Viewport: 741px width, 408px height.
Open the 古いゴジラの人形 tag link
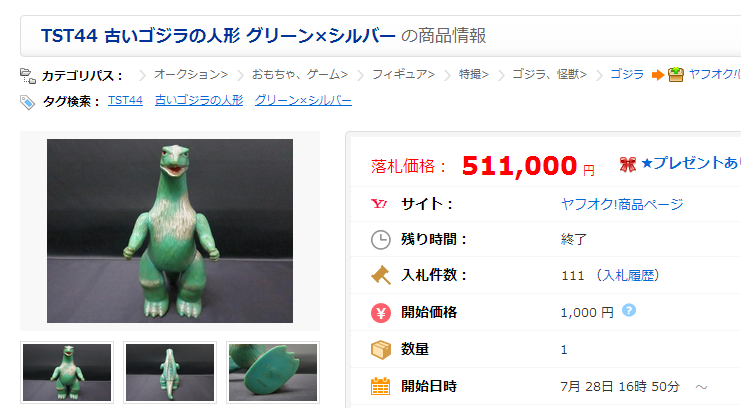pyautogui.click(x=199, y=100)
